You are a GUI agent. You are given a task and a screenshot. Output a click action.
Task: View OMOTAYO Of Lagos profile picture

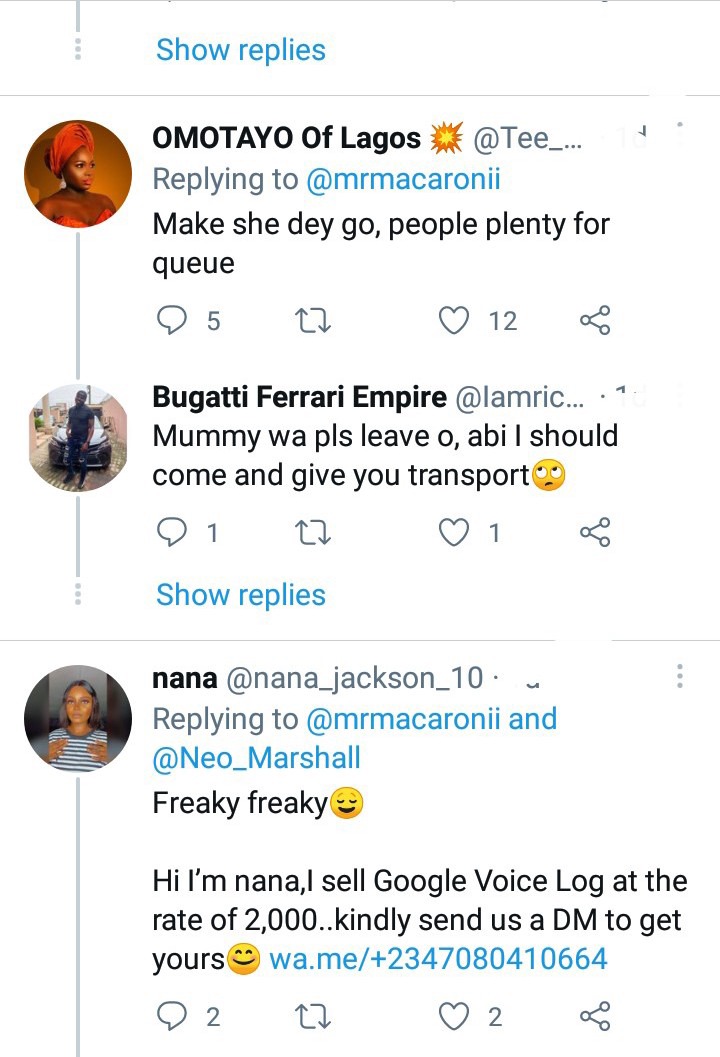click(78, 174)
